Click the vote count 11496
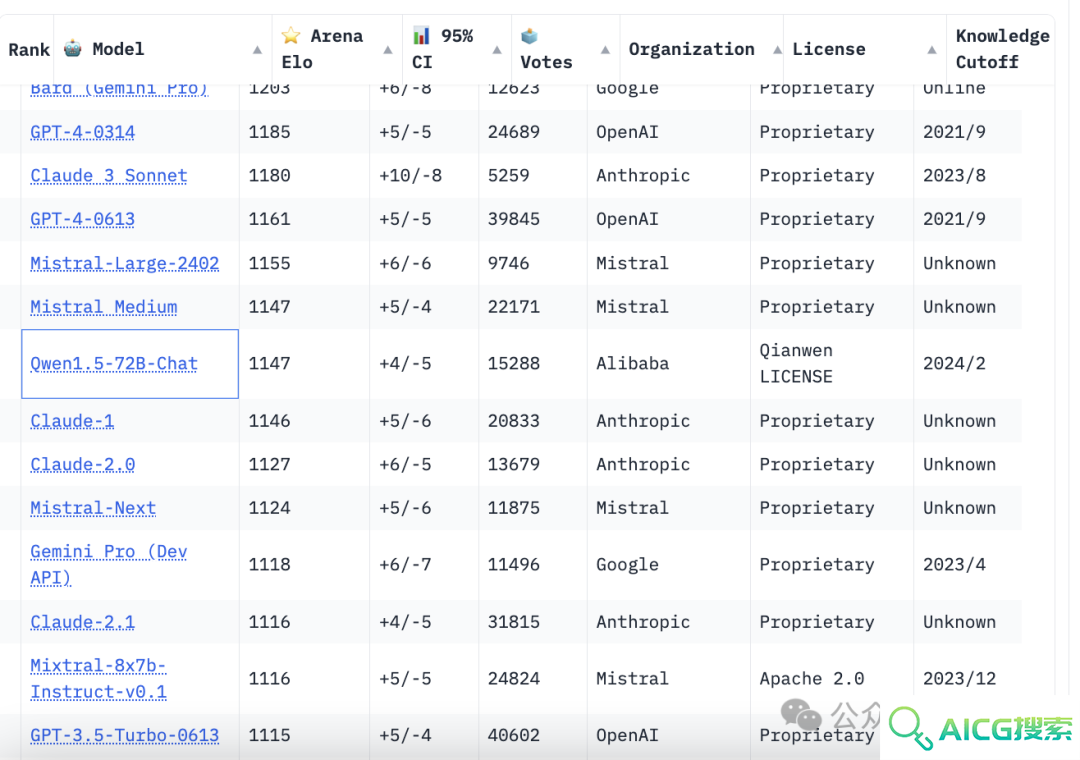Screen dimensions: 1080x760 click(514, 564)
